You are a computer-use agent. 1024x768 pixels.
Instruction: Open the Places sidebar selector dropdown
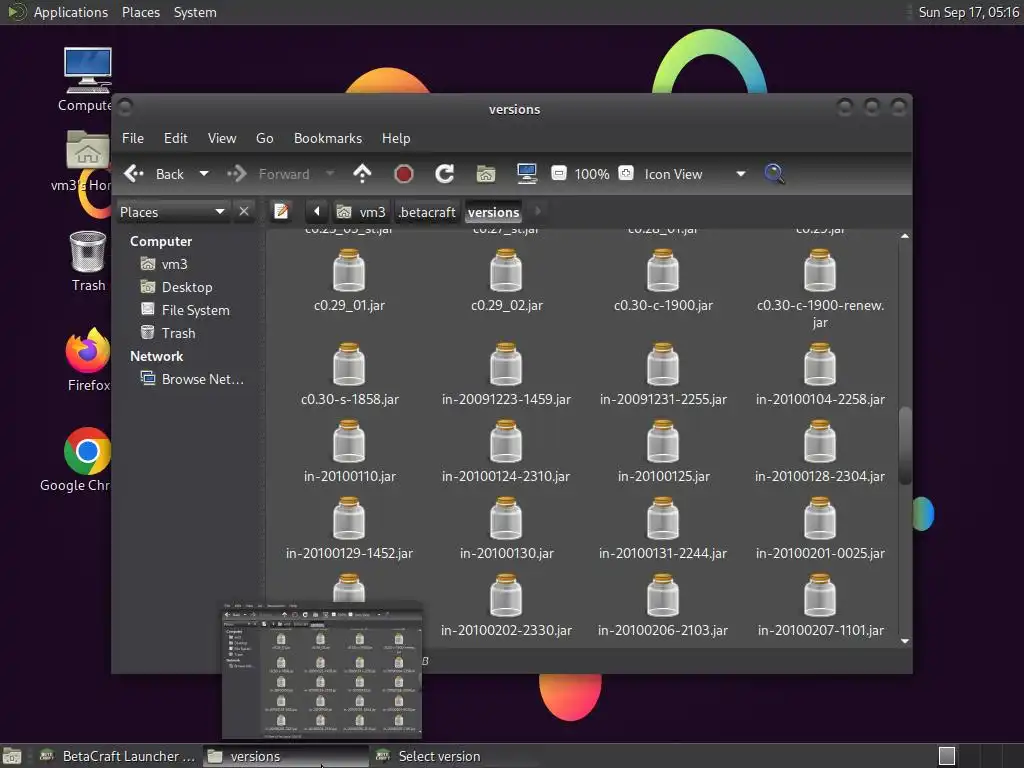[172, 212]
